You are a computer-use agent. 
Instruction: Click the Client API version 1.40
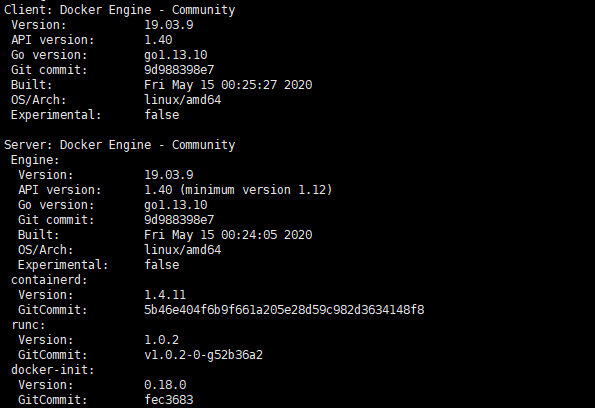coord(158,40)
